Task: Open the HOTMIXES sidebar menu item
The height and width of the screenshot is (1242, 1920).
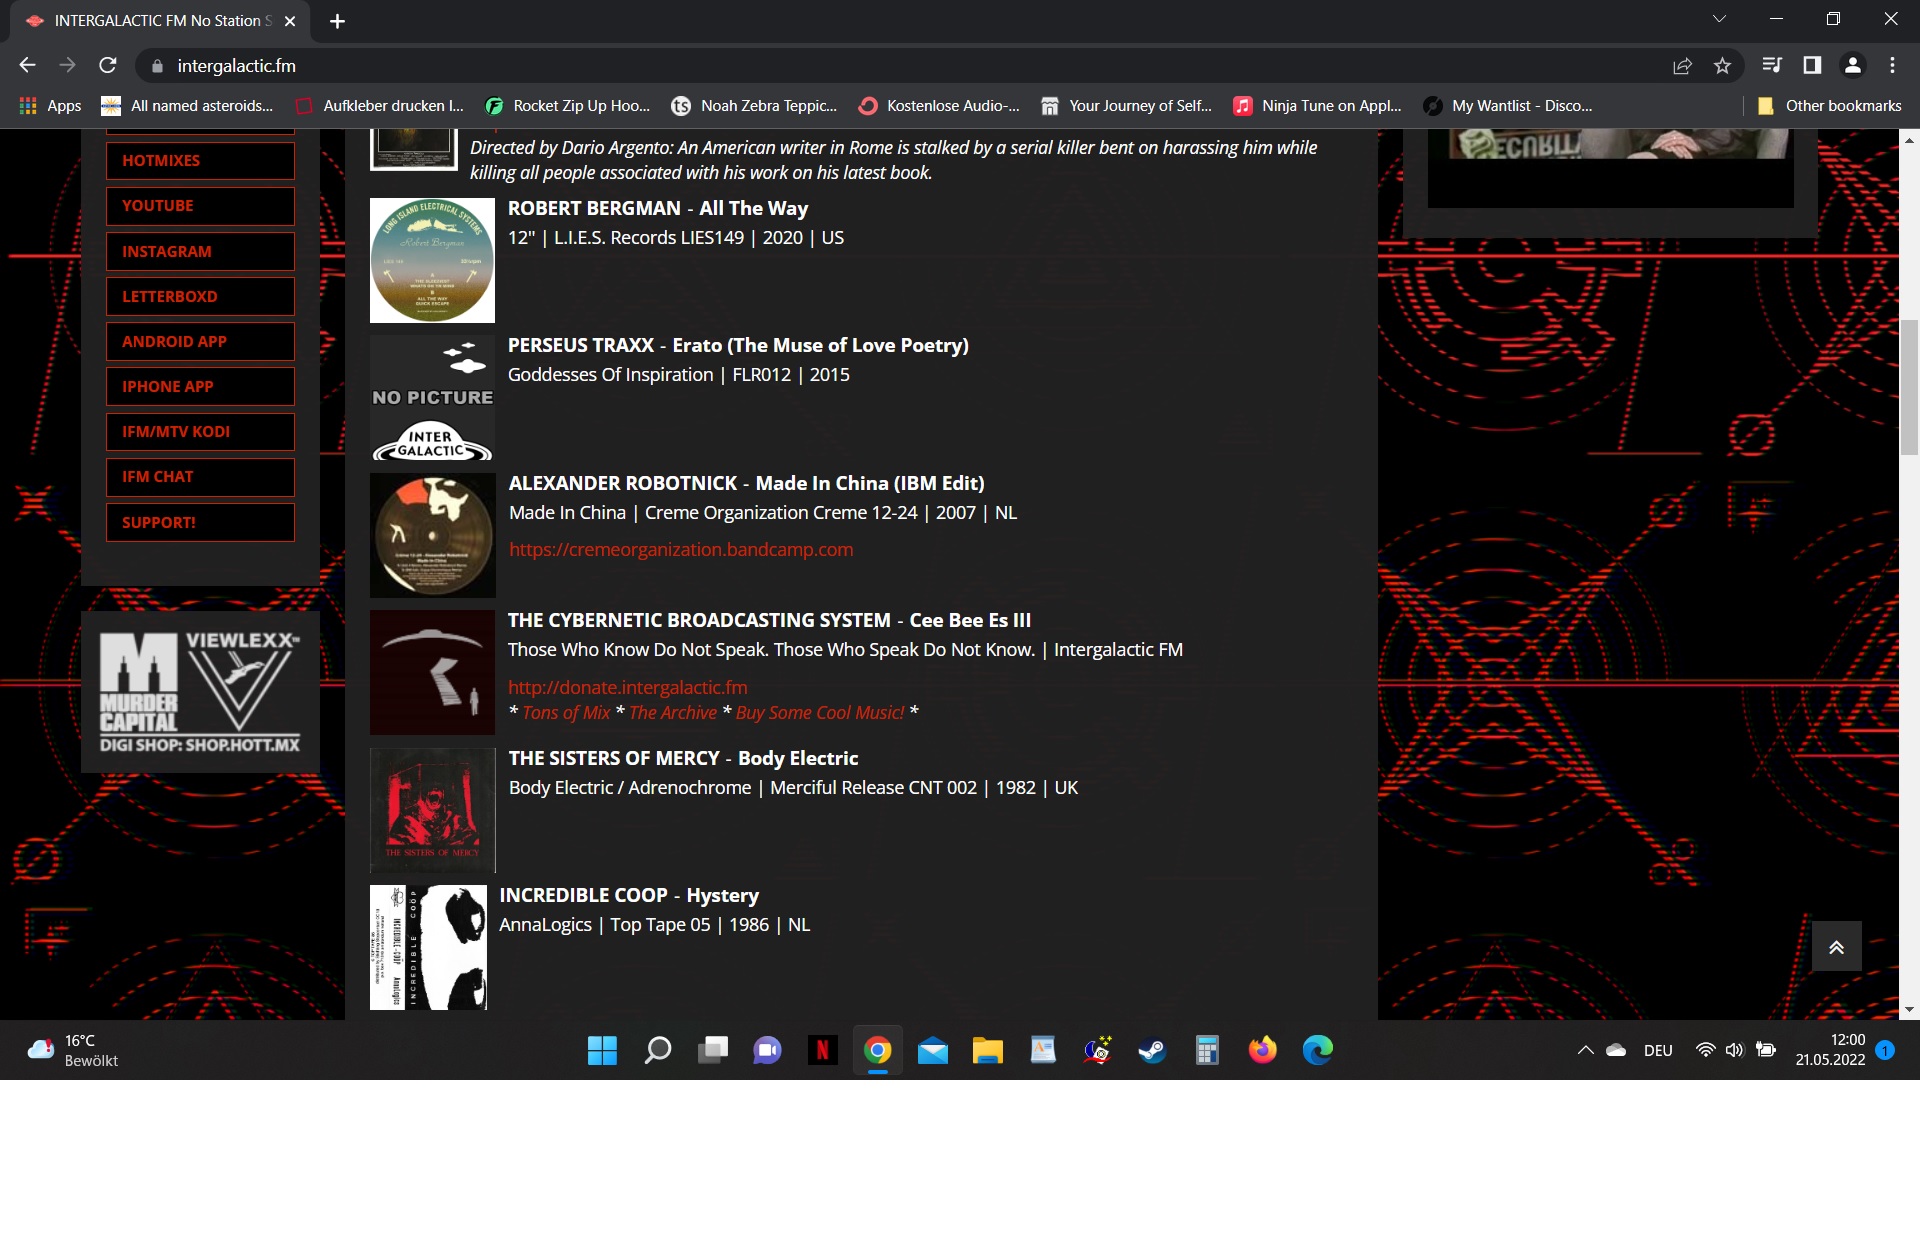Action: click(x=200, y=161)
